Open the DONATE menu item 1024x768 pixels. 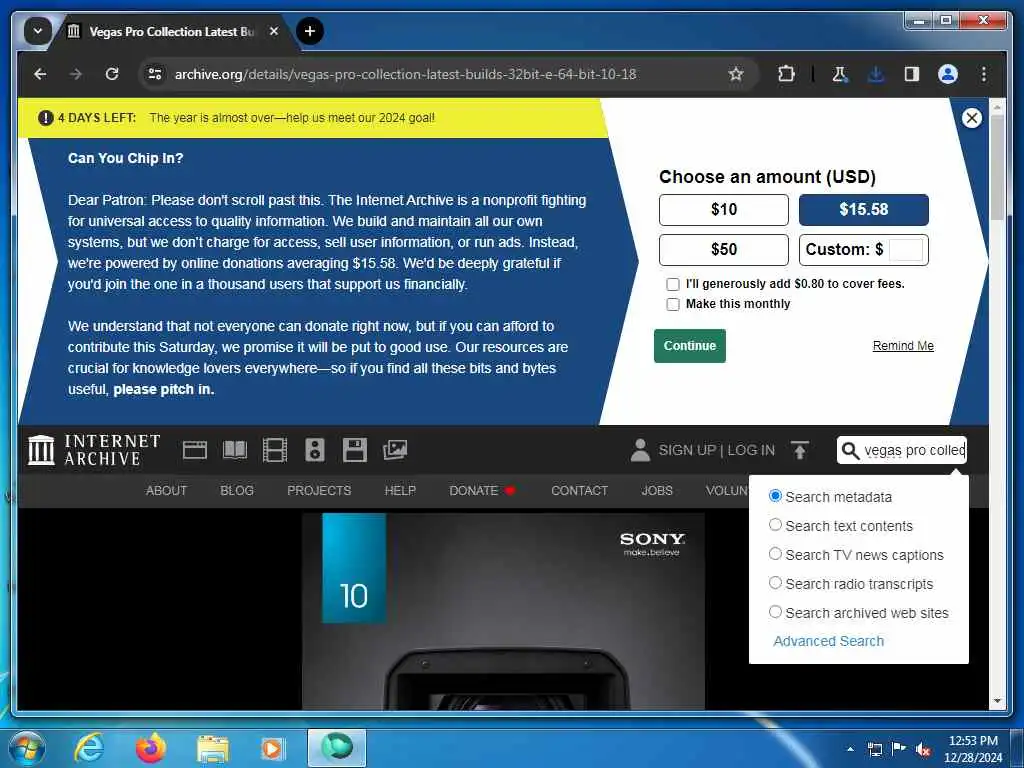click(x=481, y=490)
